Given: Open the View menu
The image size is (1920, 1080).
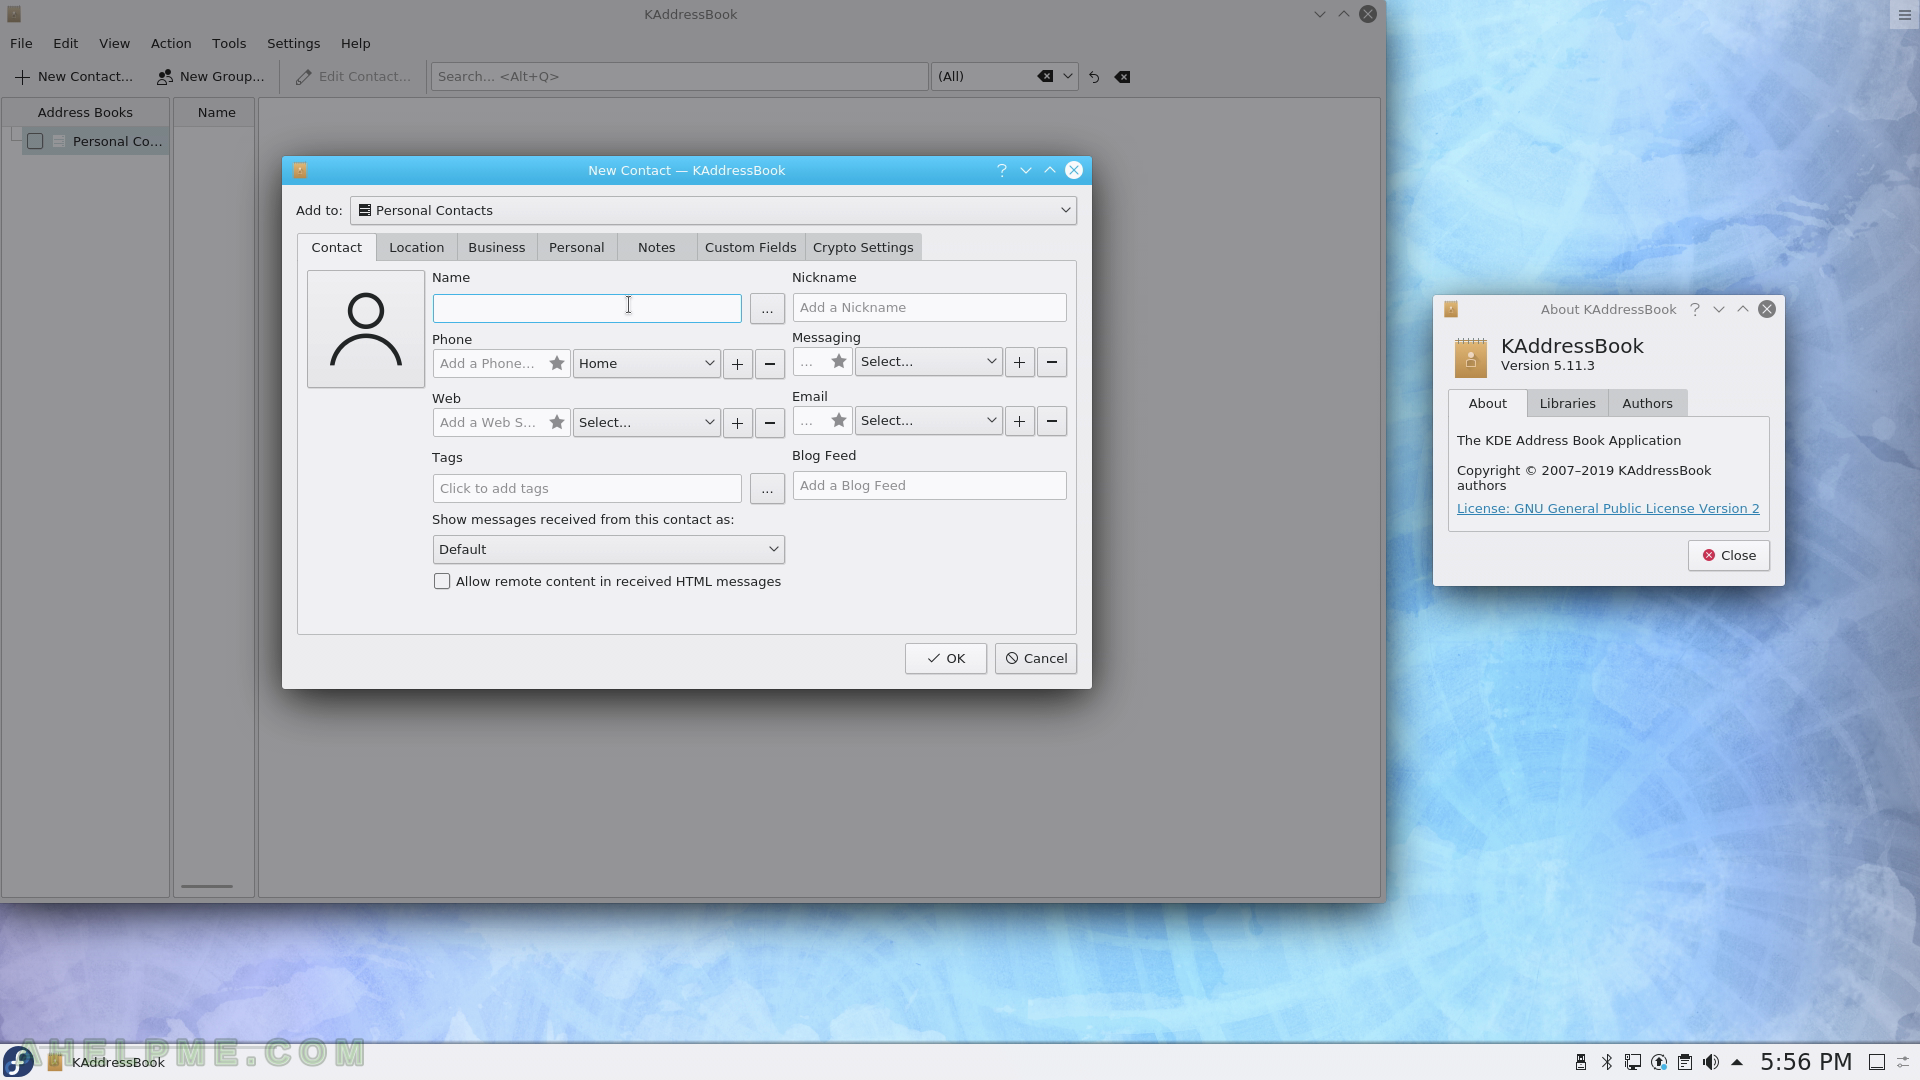Looking at the screenshot, I should click(x=114, y=43).
